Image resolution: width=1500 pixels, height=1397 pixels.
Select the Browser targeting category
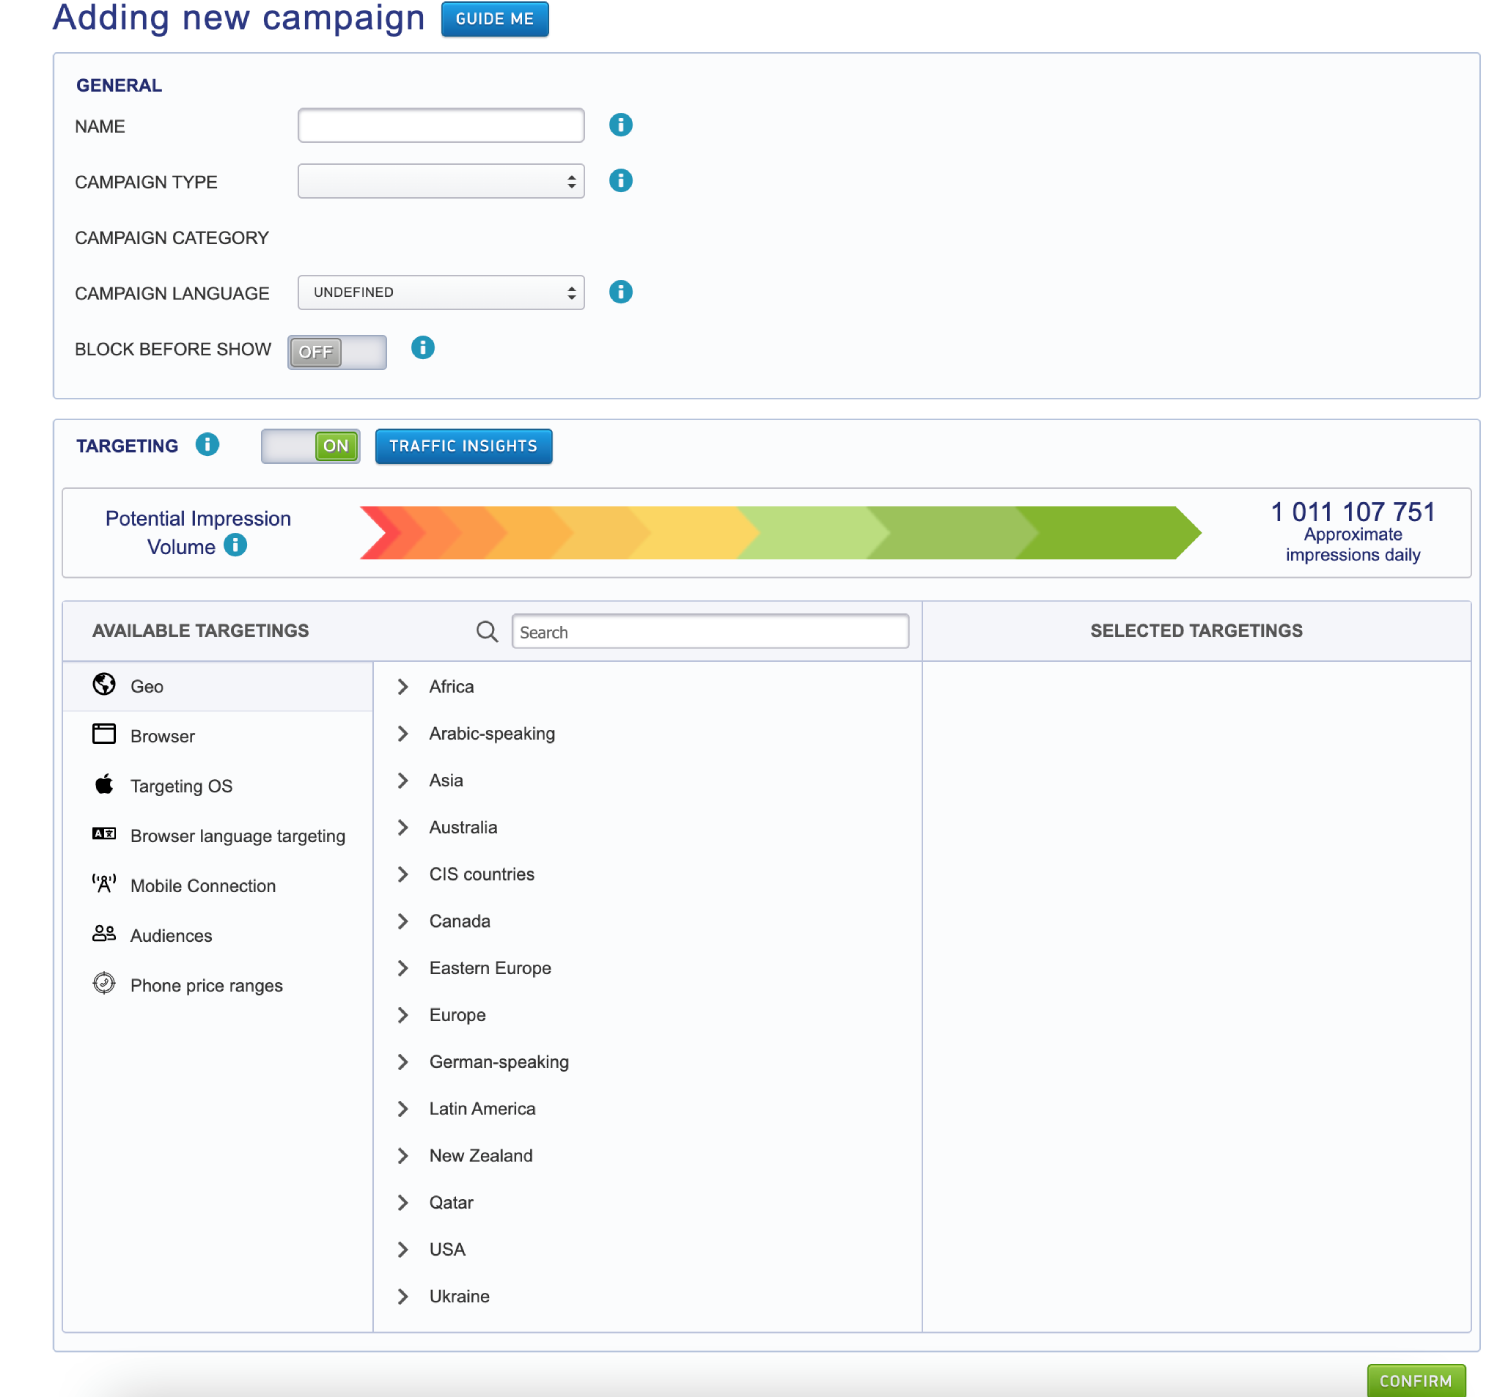[218, 737]
